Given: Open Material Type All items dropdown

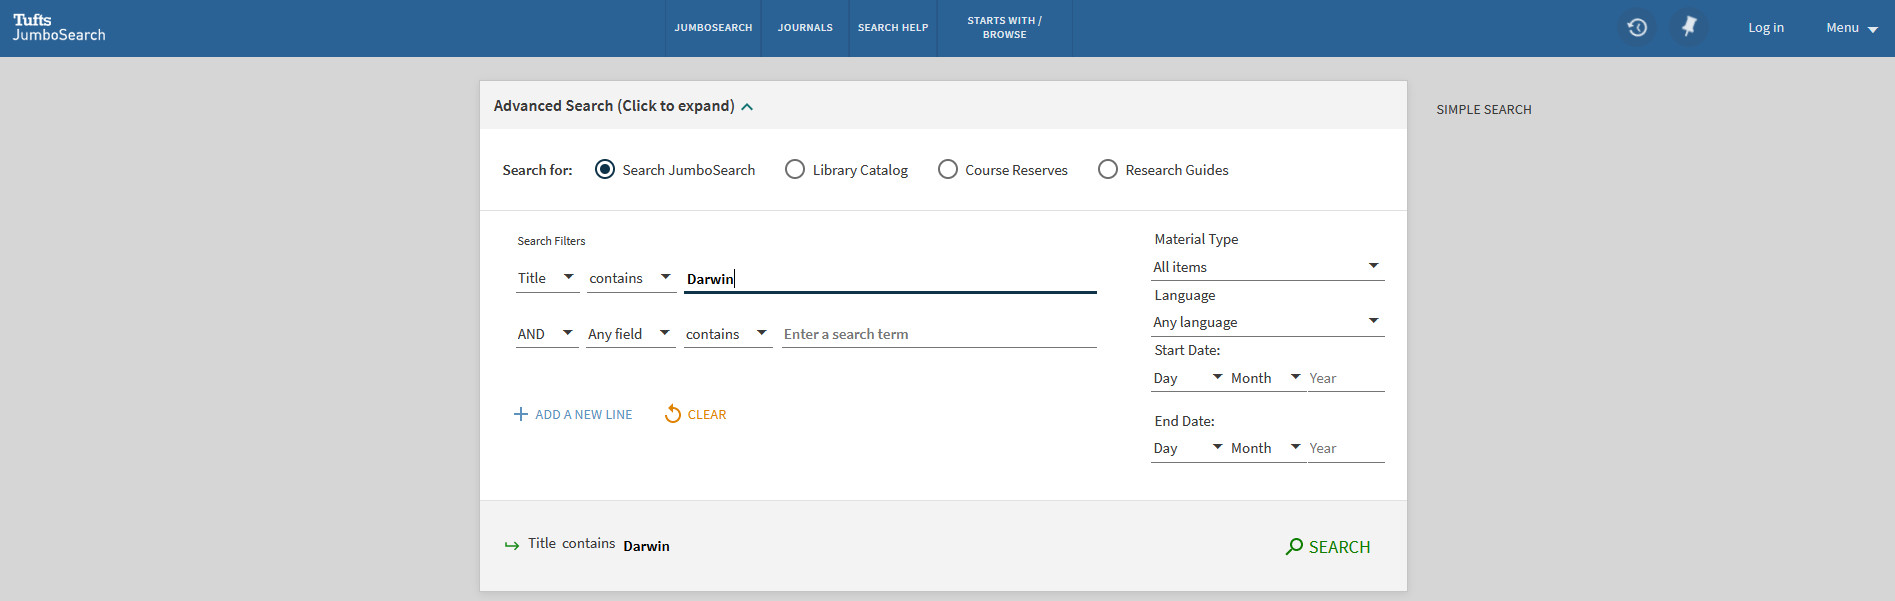Looking at the screenshot, I should coord(1268,267).
